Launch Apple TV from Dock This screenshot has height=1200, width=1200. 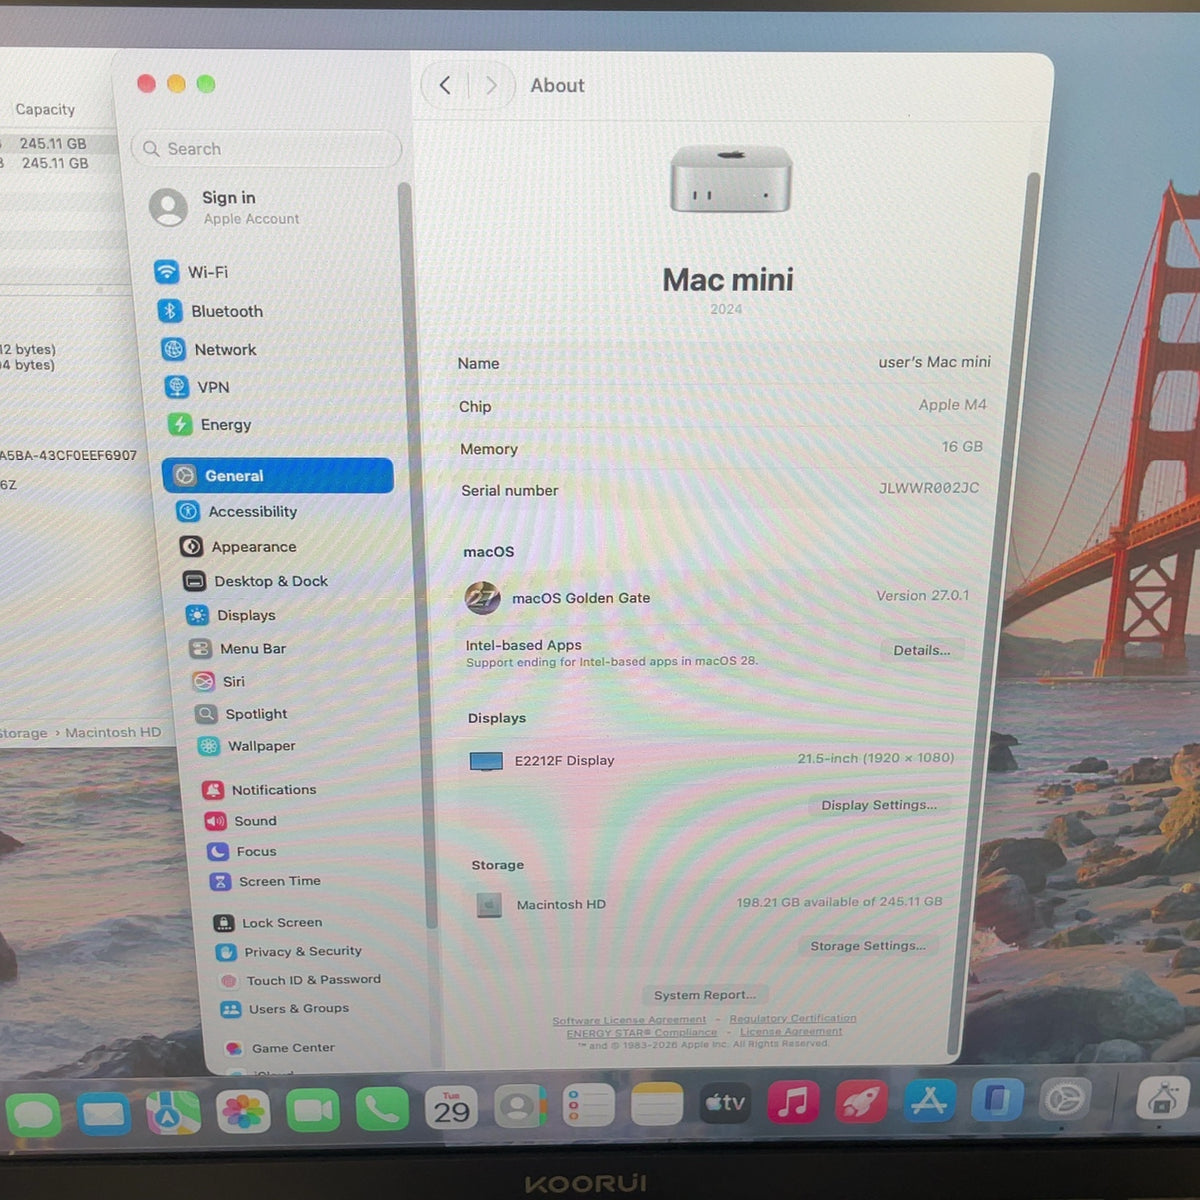coord(725,1103)
